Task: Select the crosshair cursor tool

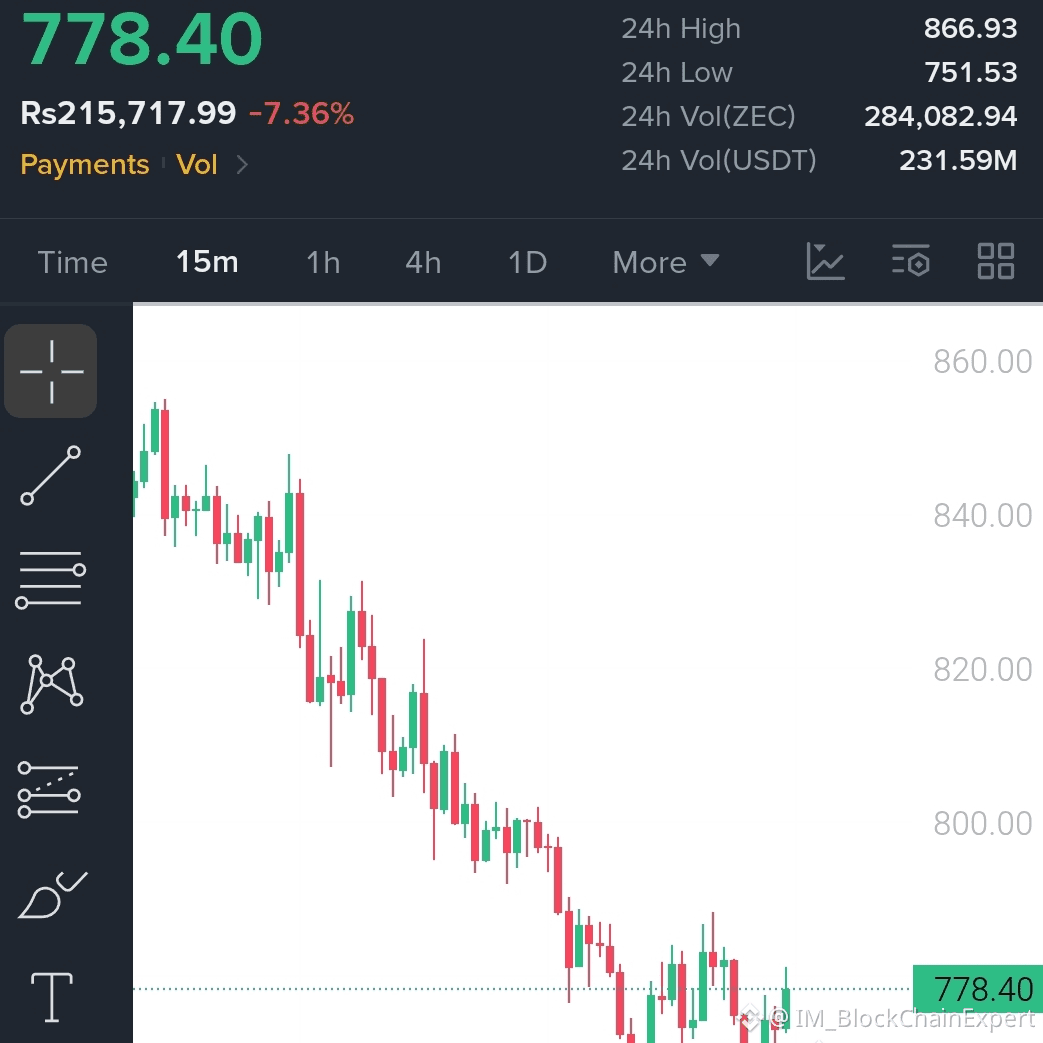Action: tap(51, 371)
